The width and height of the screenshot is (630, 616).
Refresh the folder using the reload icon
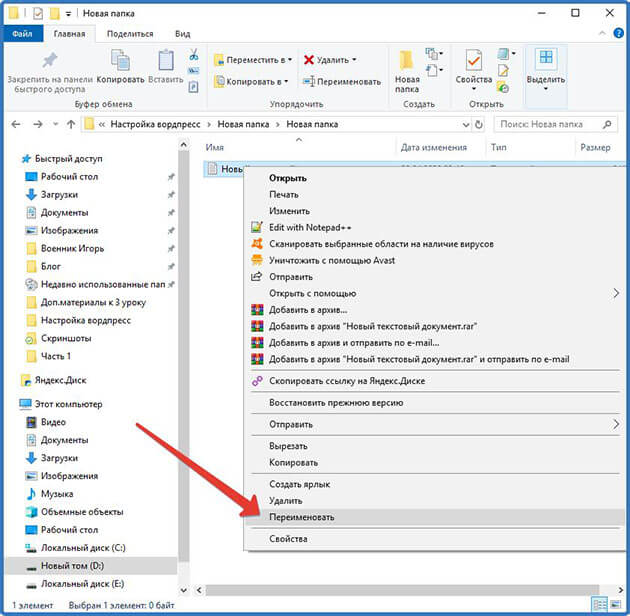(479, 125)
